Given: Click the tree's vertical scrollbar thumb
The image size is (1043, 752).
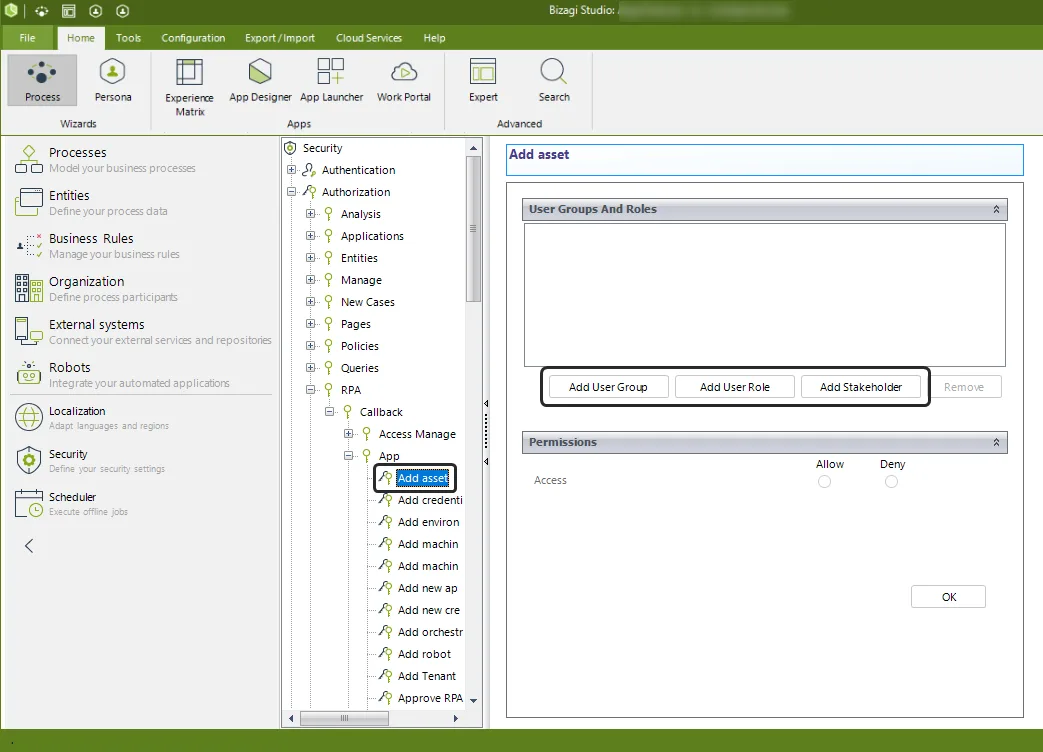Looking at the screenshot, I should (473, 229).
